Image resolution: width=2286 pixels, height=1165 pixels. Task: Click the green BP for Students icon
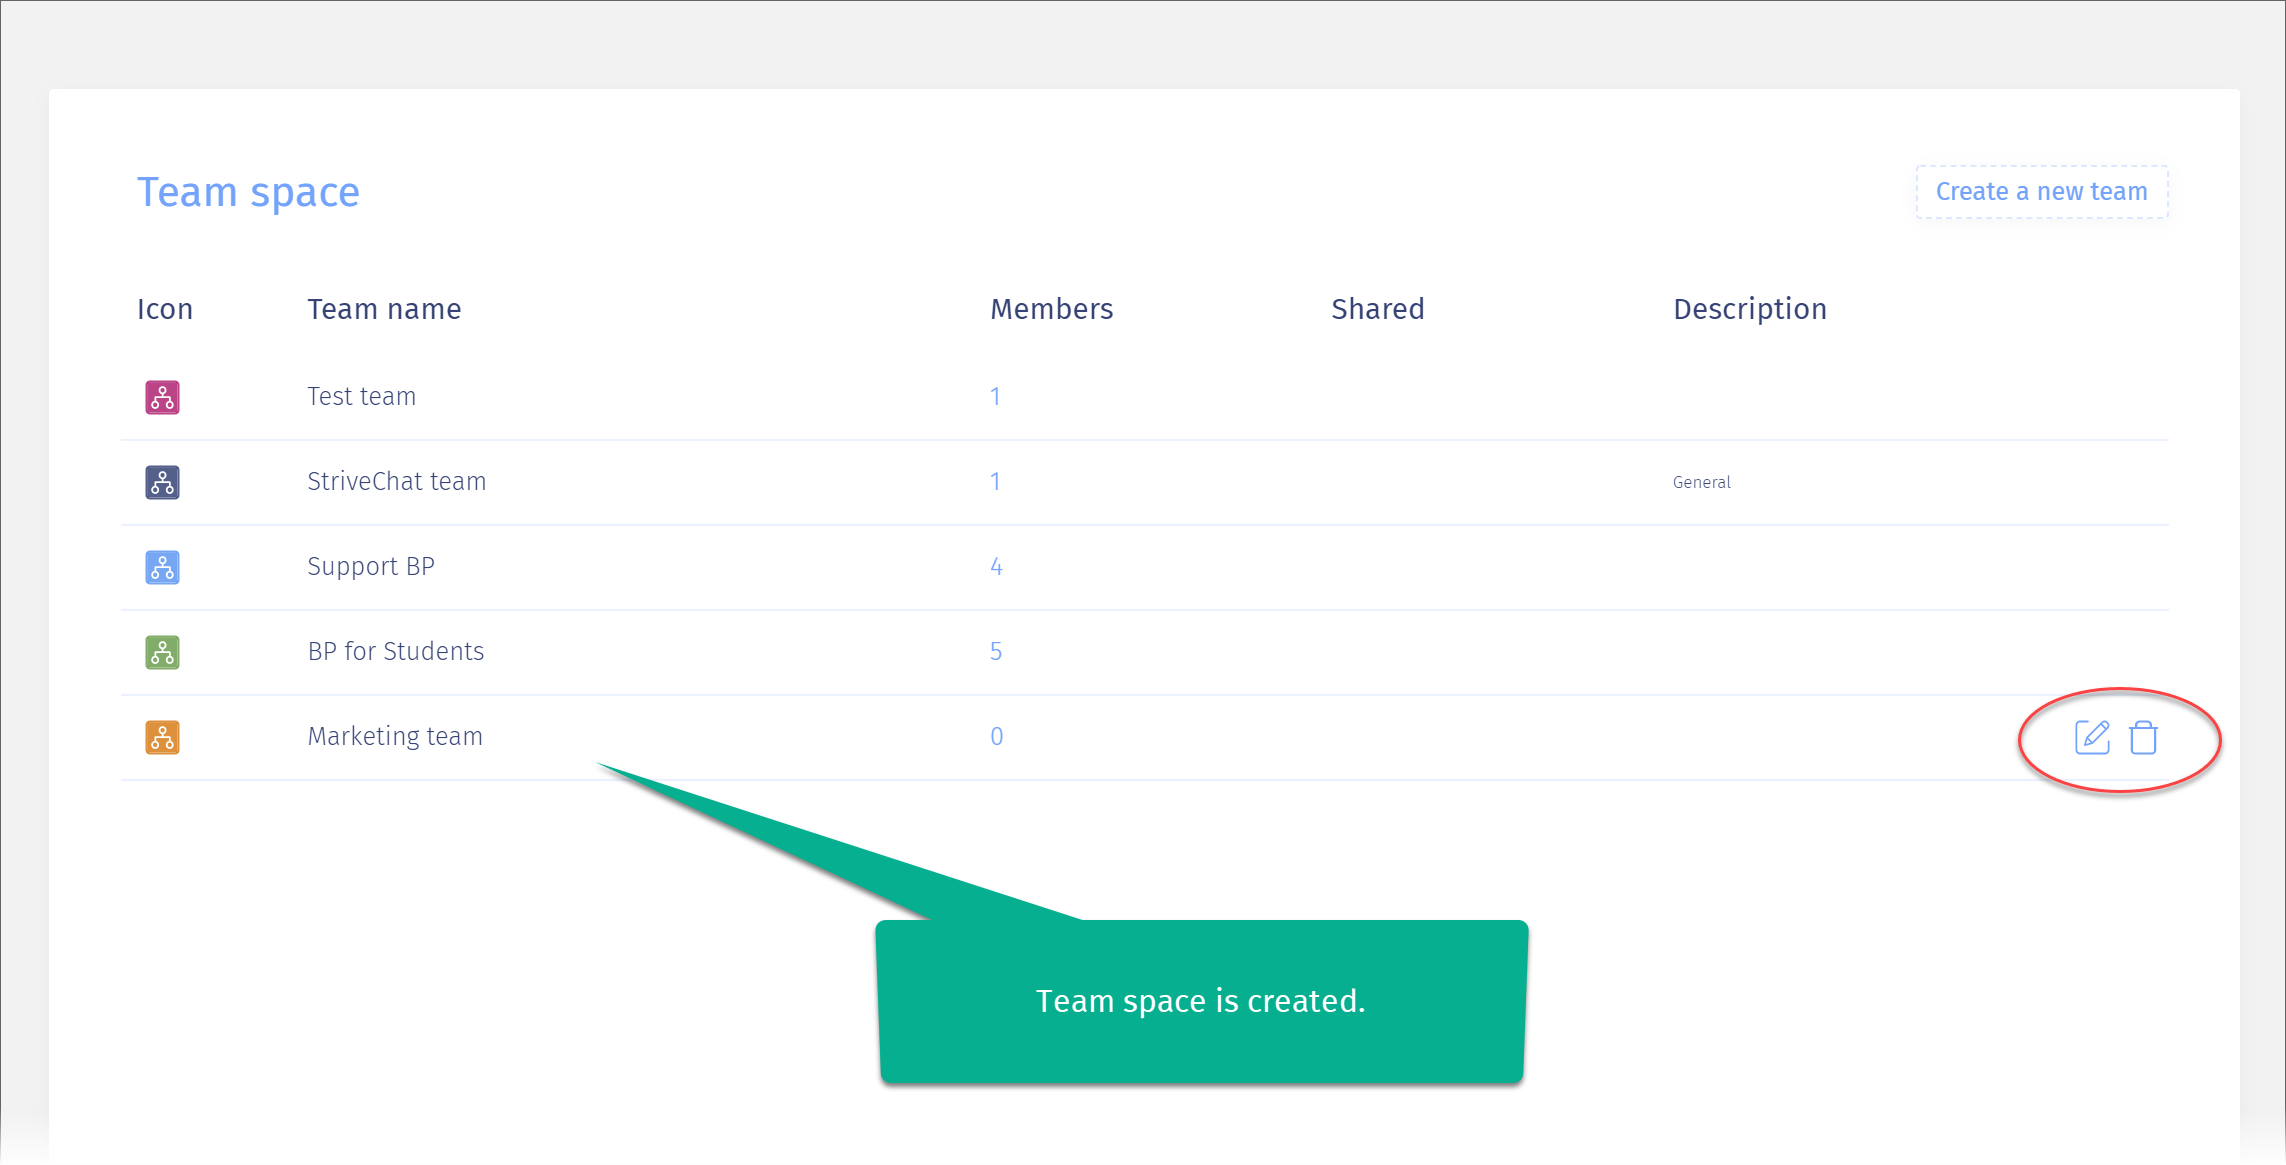(162, 652)
